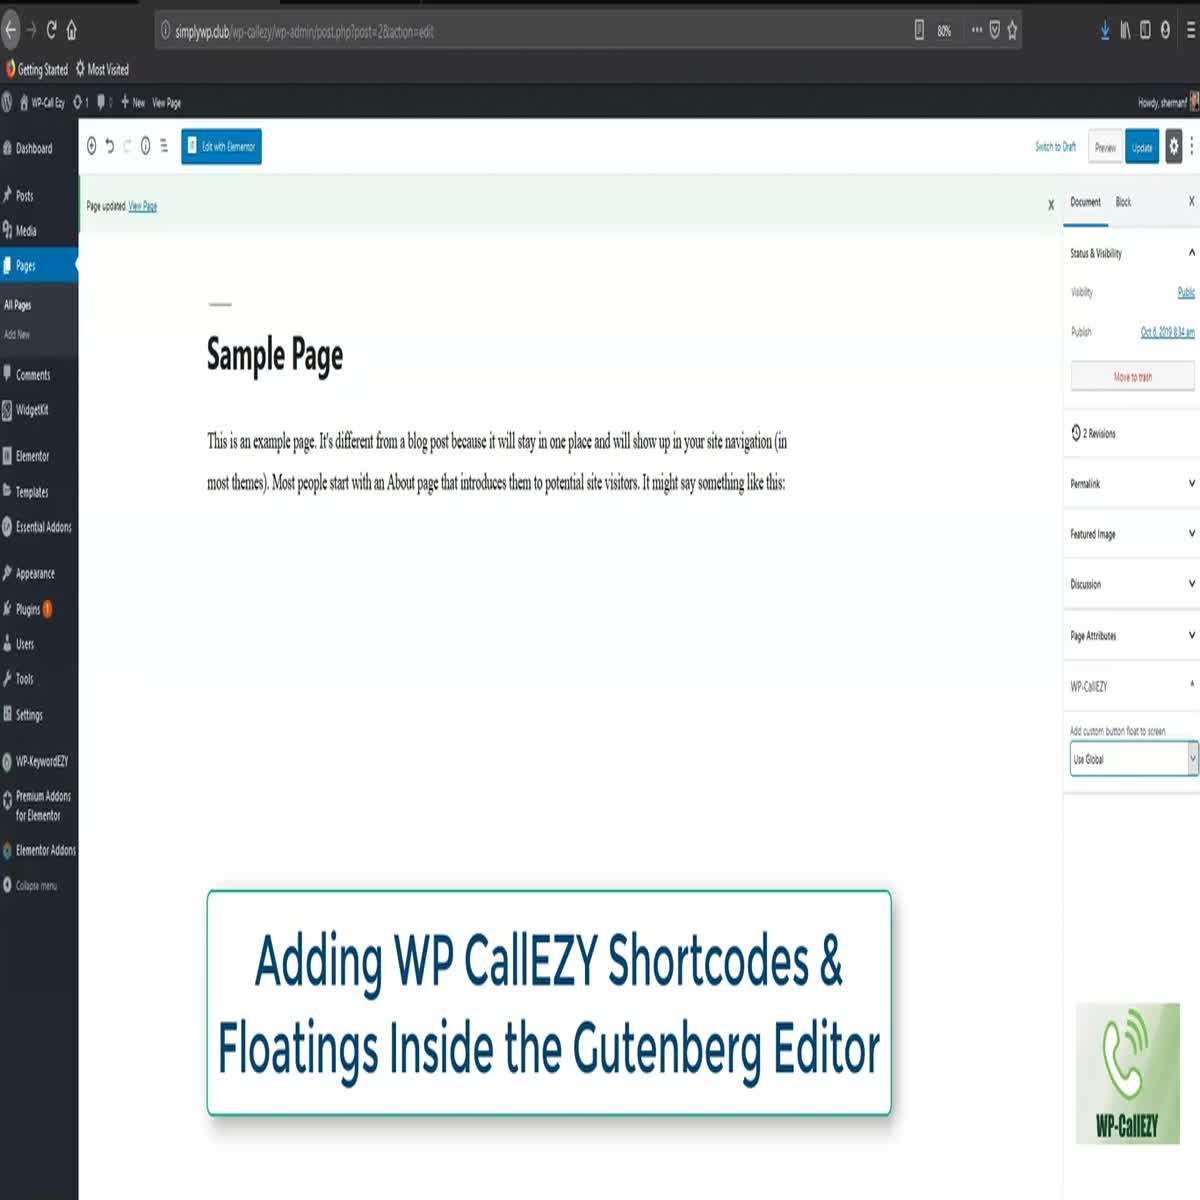The height and width of the screenshot is (1200, 1200).
Task: Click the Sample Page title field
Action: (x=275, y=355)
